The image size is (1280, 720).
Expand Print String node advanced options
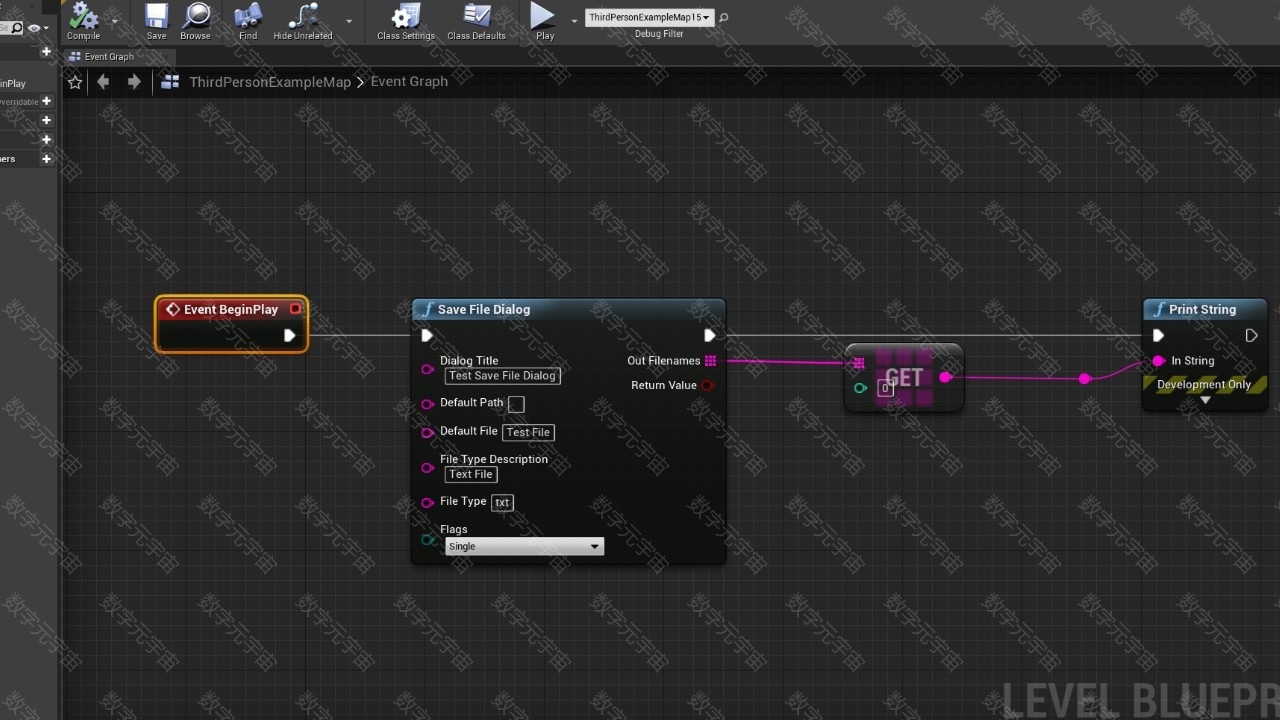coord(1205,401)
